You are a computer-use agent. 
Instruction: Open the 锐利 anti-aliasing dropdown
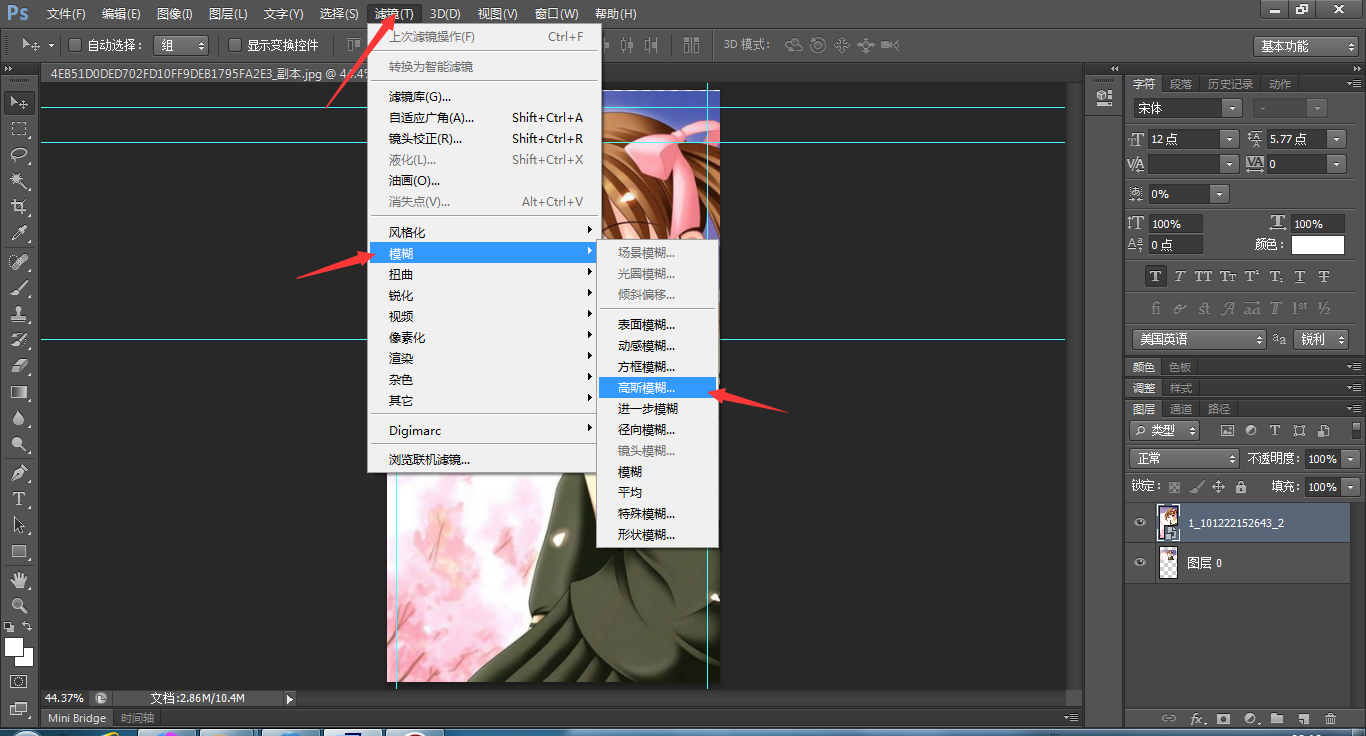coord(1321,339)
